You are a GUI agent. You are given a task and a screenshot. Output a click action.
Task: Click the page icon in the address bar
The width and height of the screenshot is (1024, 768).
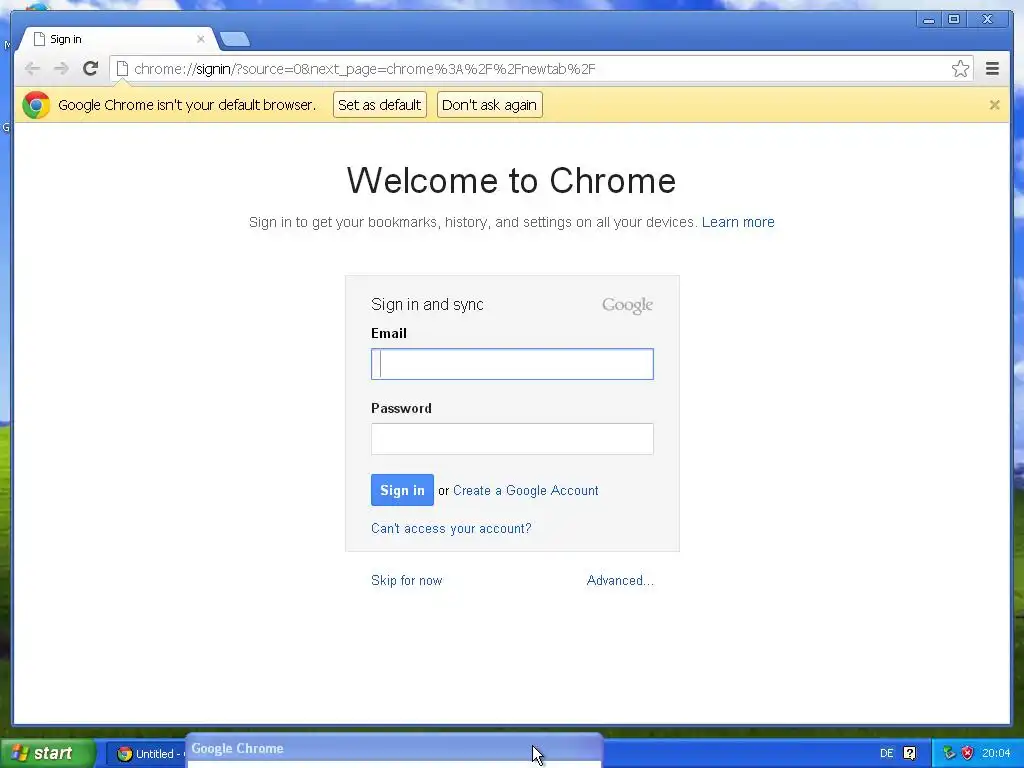[x=122, y=69]
